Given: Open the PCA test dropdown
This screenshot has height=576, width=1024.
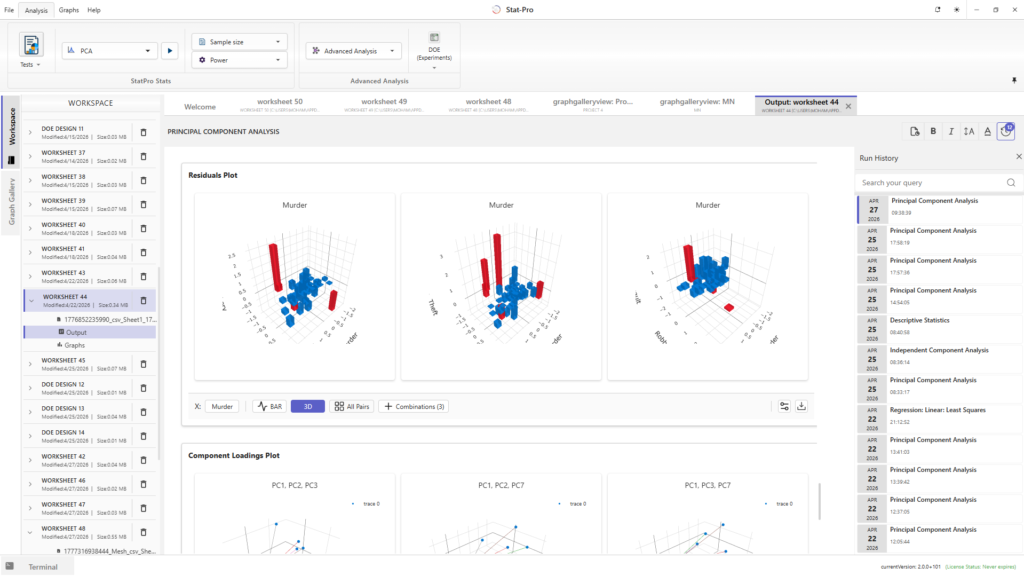Looking at the screenshot, I should (x=109, y=50).
